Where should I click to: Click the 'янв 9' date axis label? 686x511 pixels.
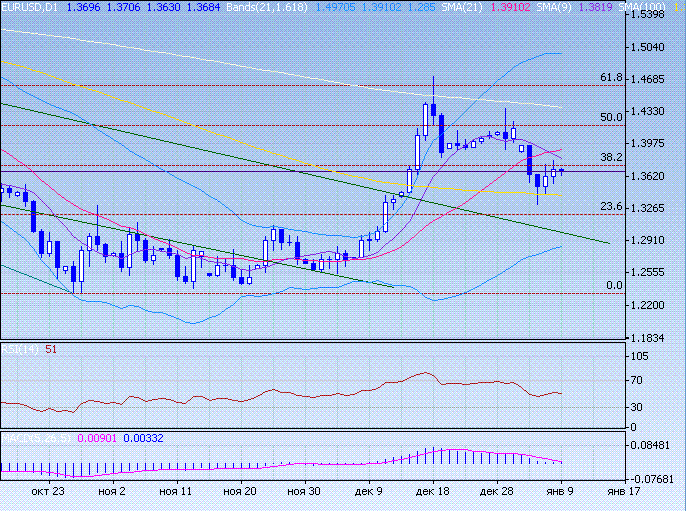click(560, 492)
